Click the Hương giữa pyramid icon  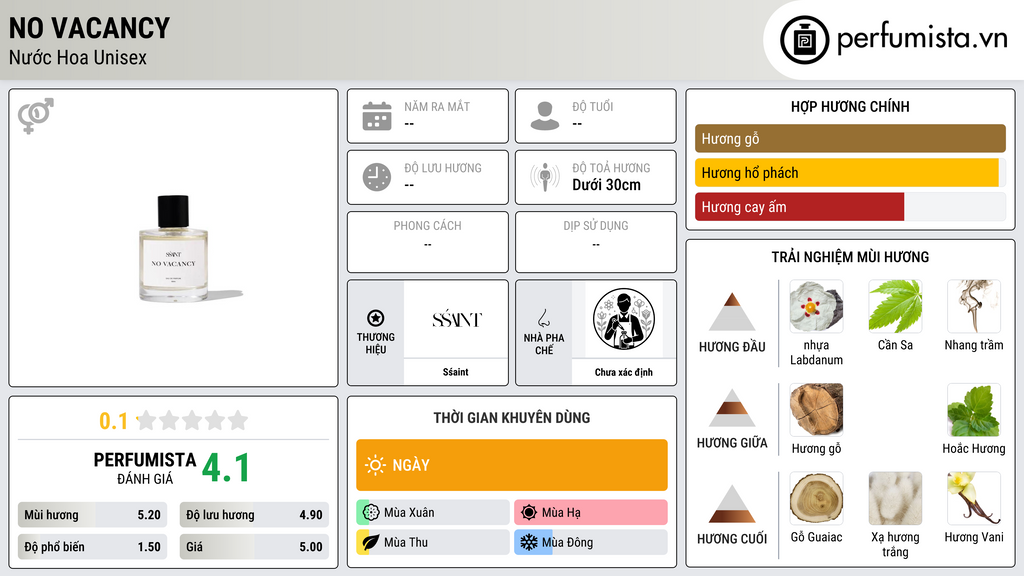click(732, 408)
